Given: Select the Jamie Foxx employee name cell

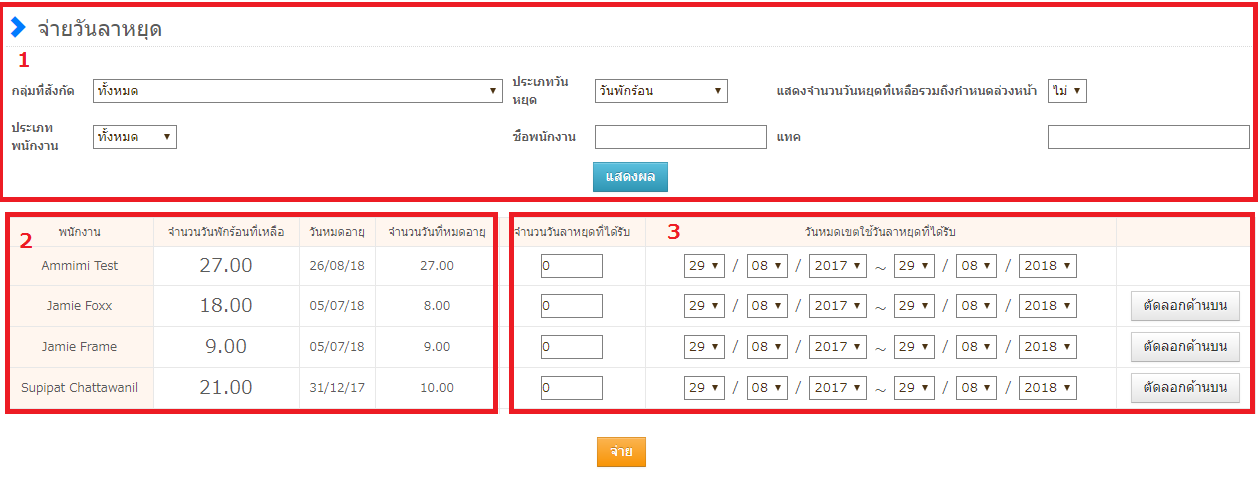Looking at the screenshot, I should tap(80, 306).
